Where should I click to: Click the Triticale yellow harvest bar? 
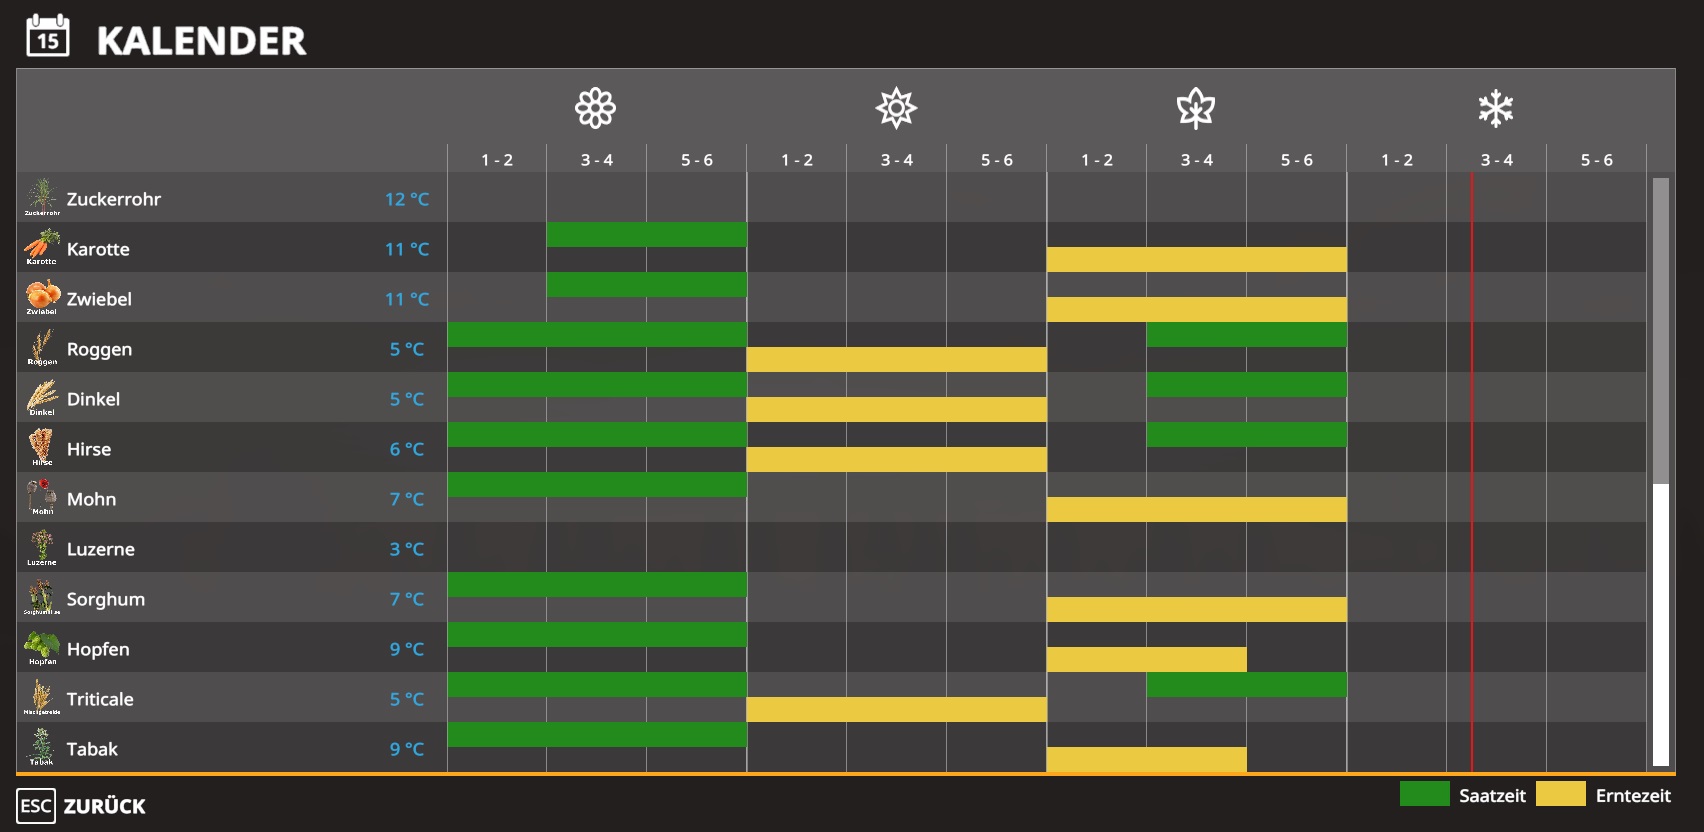pyautogui.click(x=897, y=710)
